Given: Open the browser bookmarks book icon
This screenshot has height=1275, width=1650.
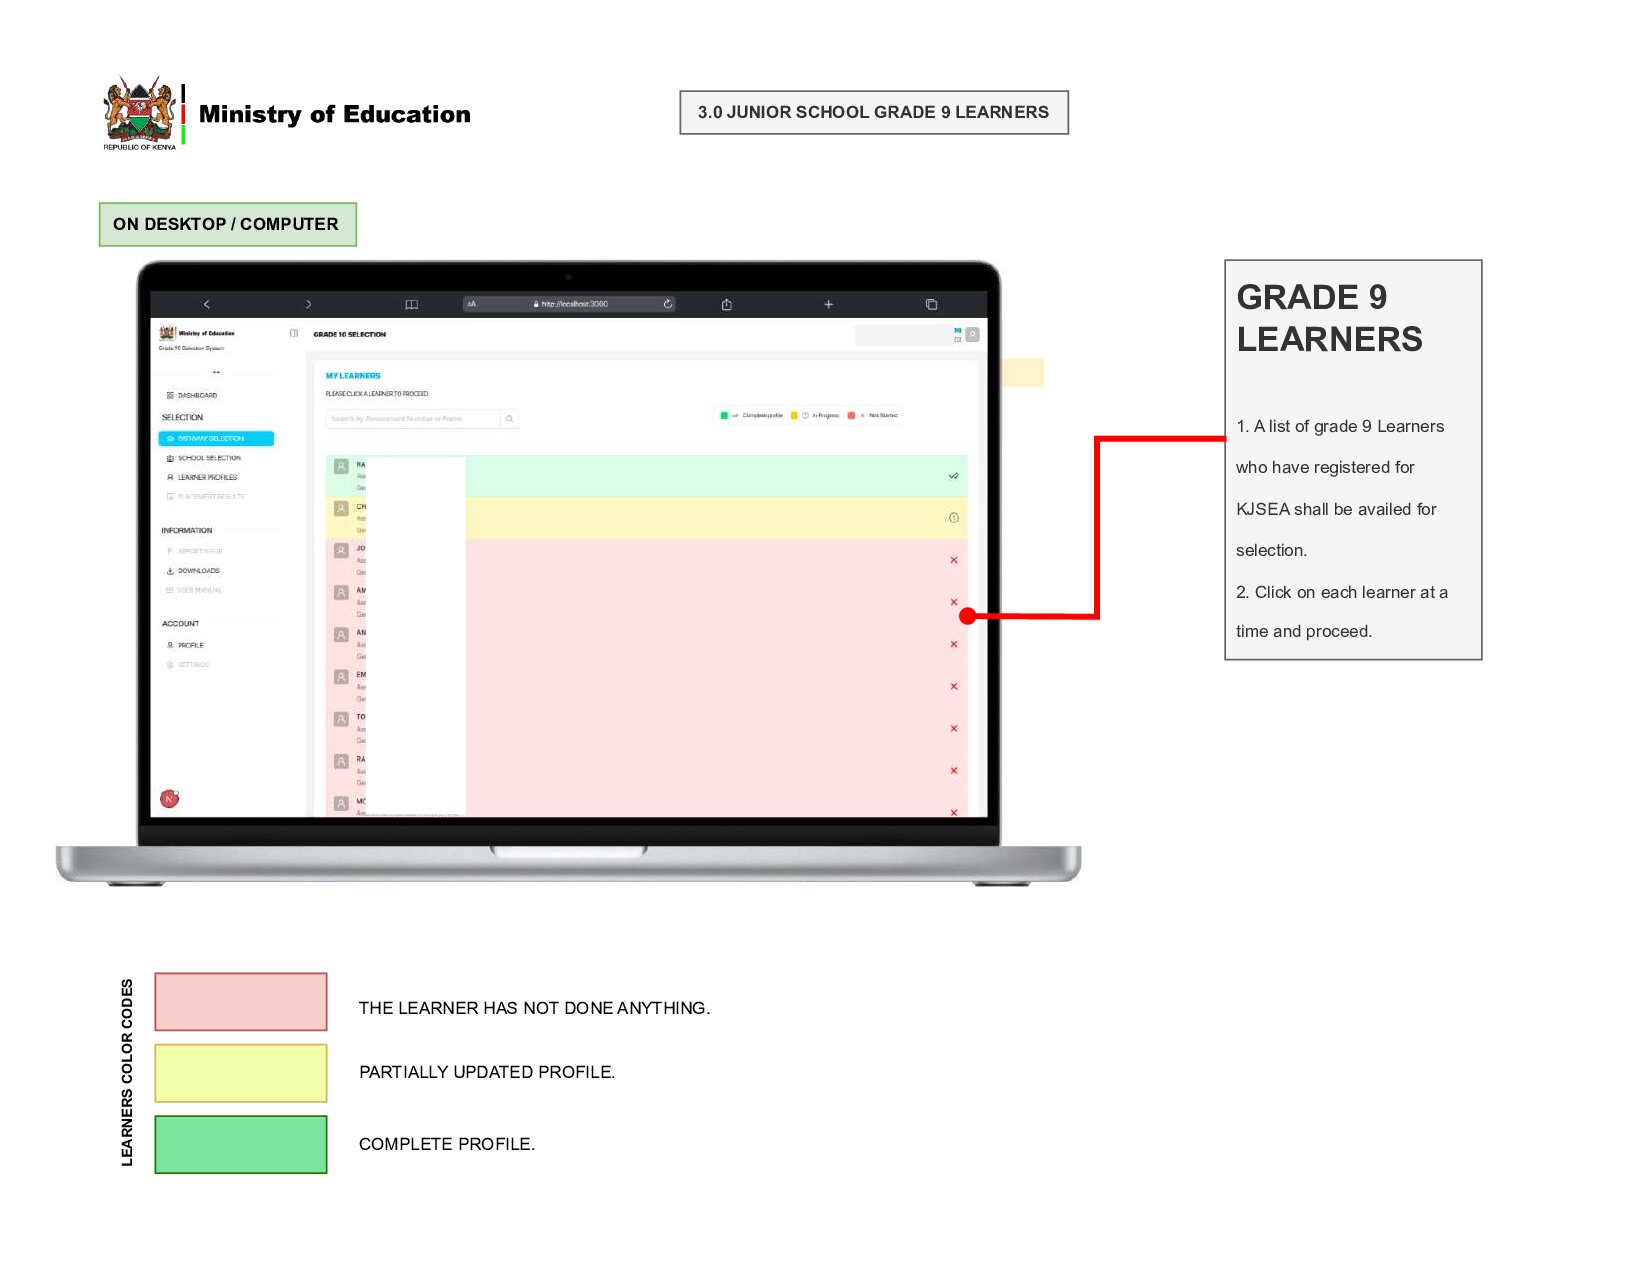Looking at the screenshot, I should pyautogui.click(x=411, y=304).
